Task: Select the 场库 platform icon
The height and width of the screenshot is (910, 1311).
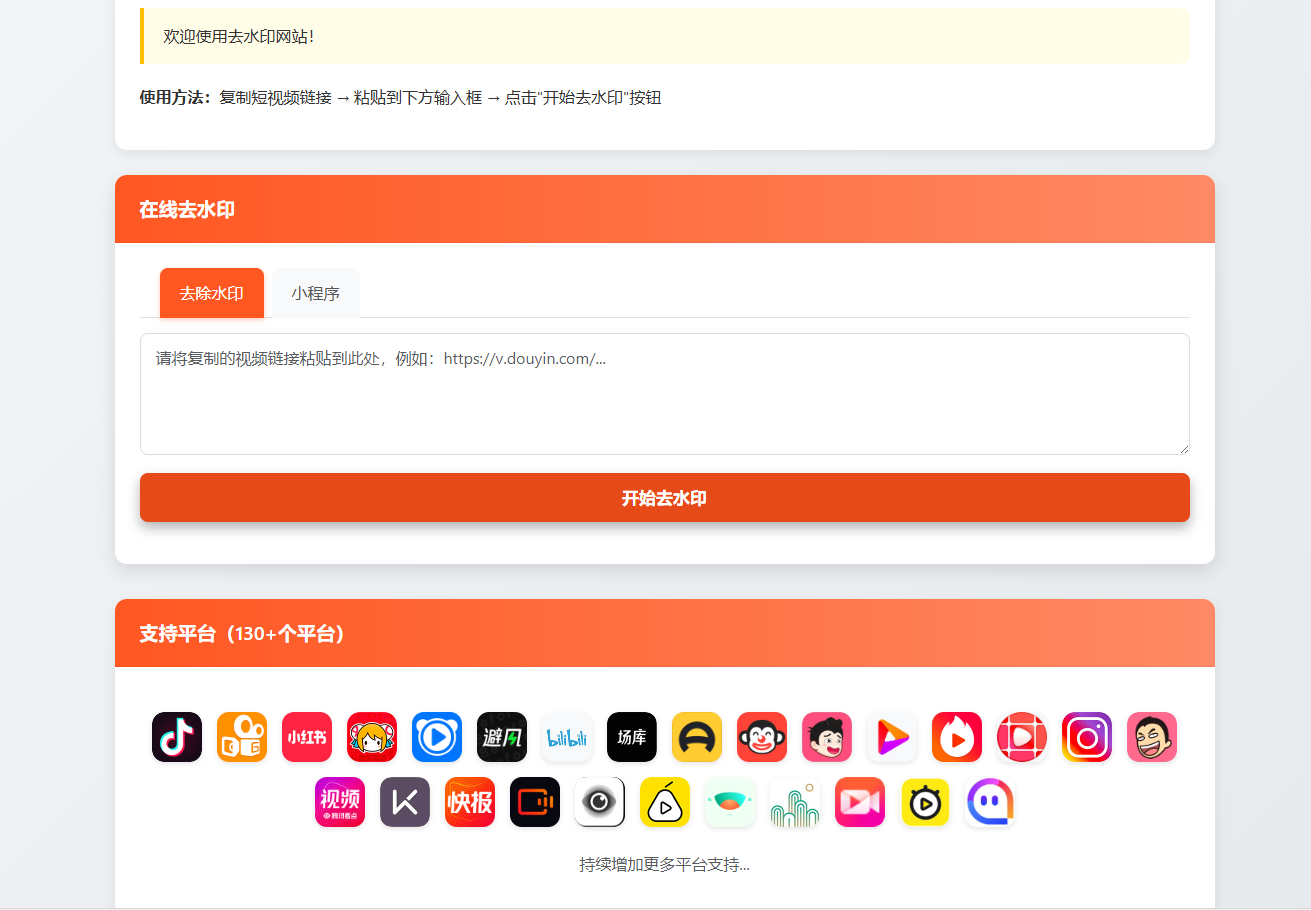Action: point(632,737)
